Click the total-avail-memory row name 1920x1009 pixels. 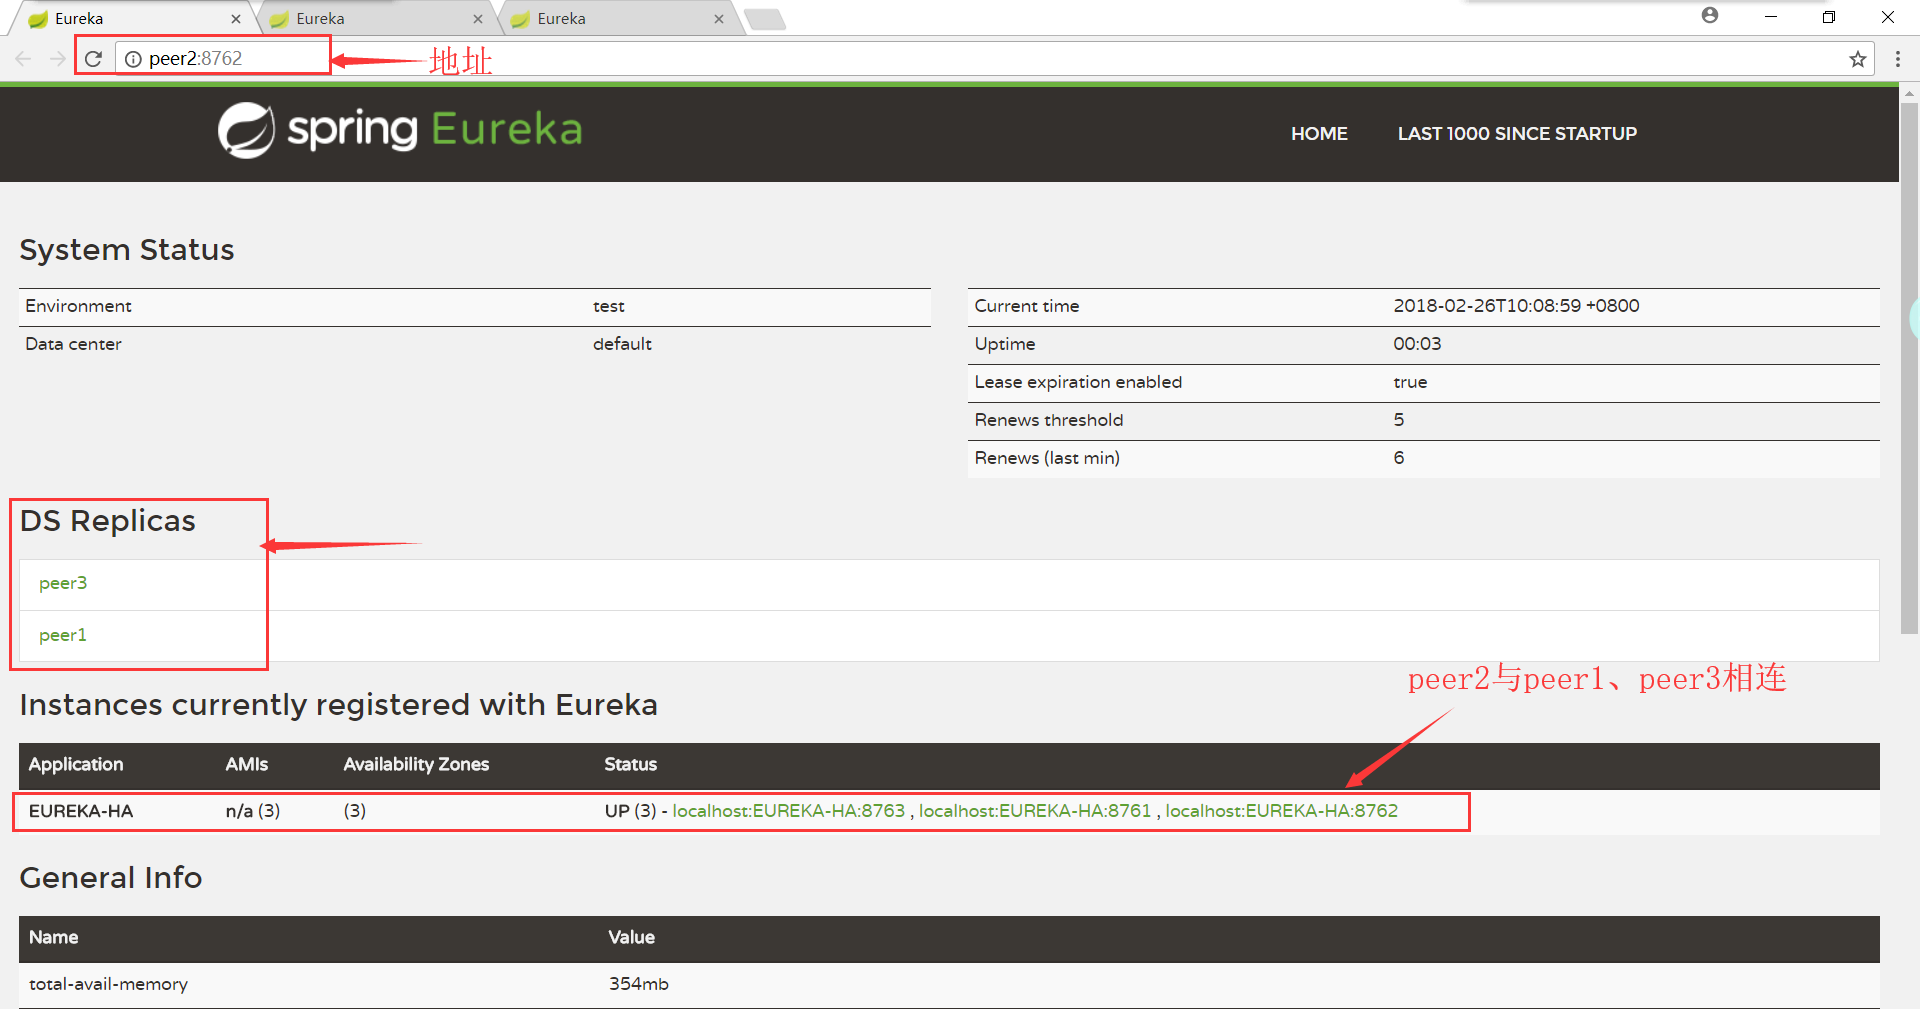tap(108, 984)
